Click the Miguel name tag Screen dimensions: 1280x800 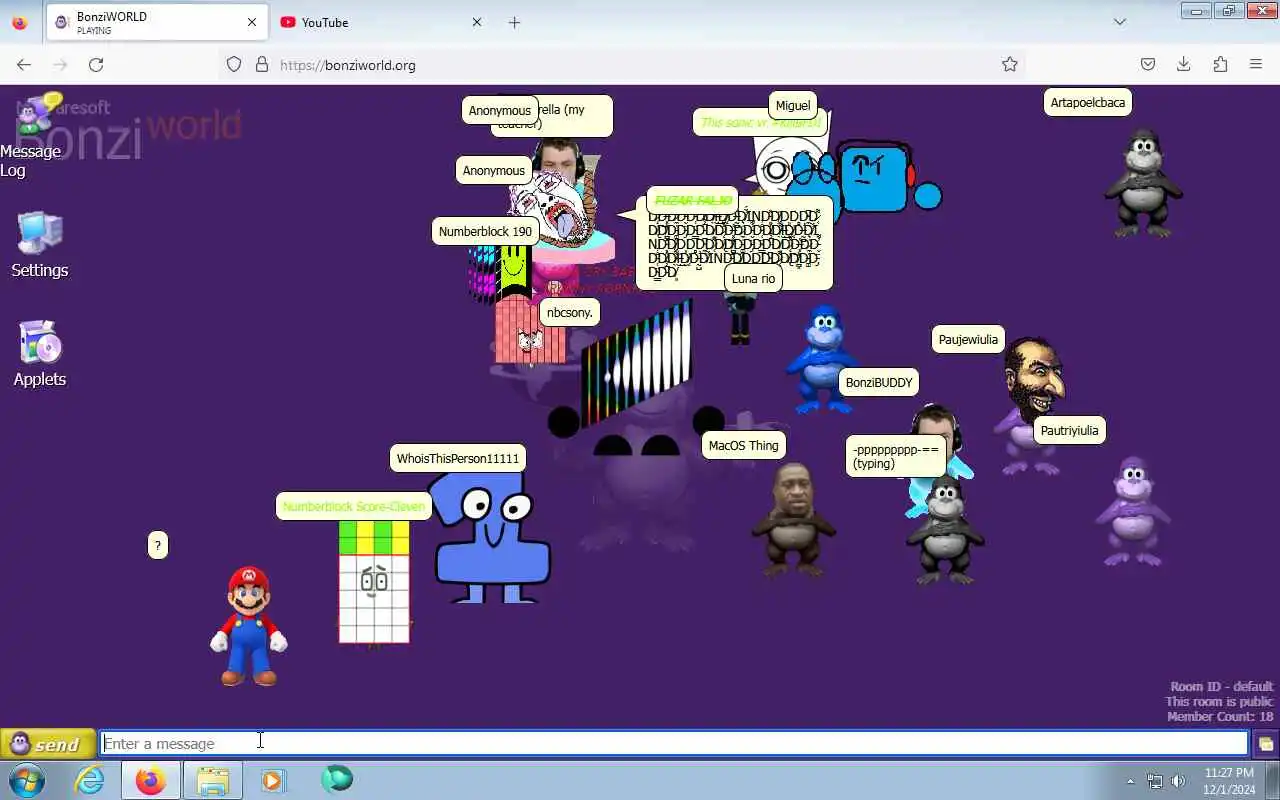pyautogui.click(x=793, y=105)
